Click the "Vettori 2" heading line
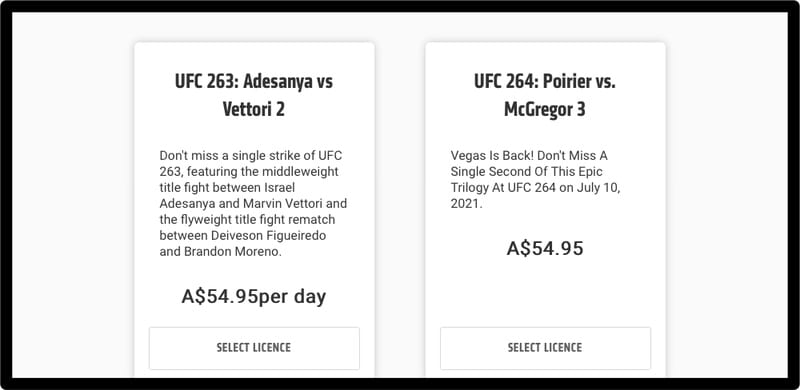The width and height of the screenshot is (800, 390). click(x=254, y=109)
